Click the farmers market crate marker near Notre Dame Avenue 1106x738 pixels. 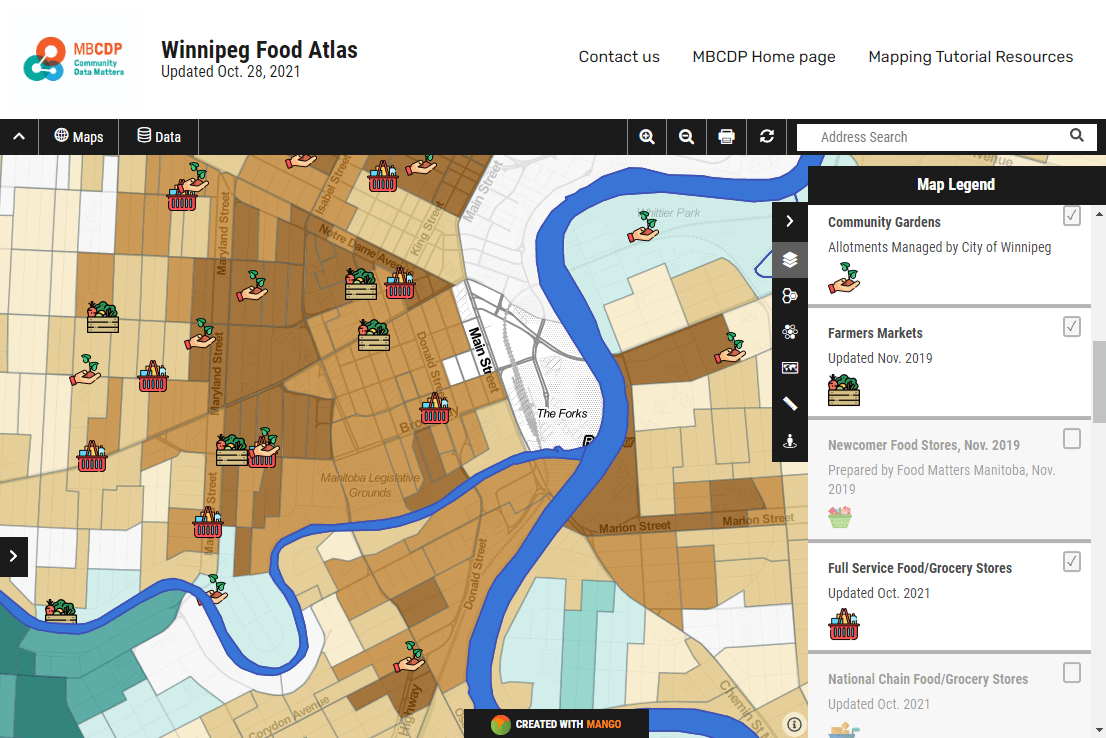(360, 284)
